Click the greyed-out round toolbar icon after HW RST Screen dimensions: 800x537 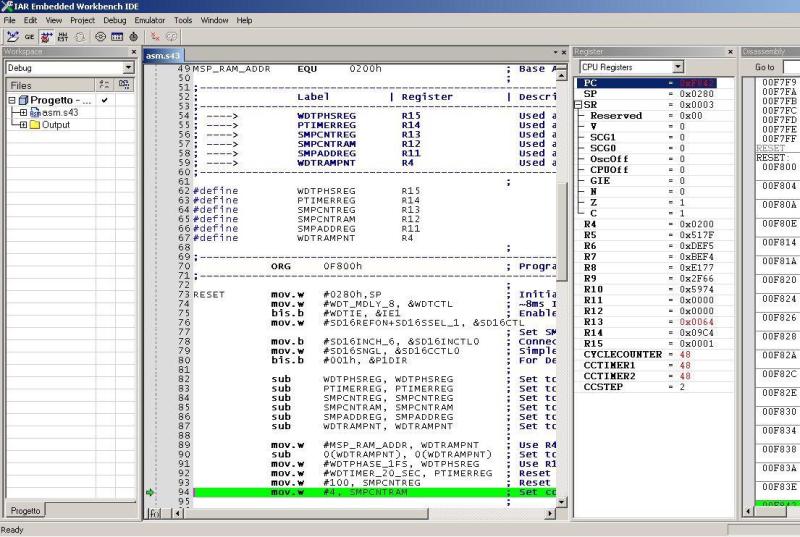81,37
